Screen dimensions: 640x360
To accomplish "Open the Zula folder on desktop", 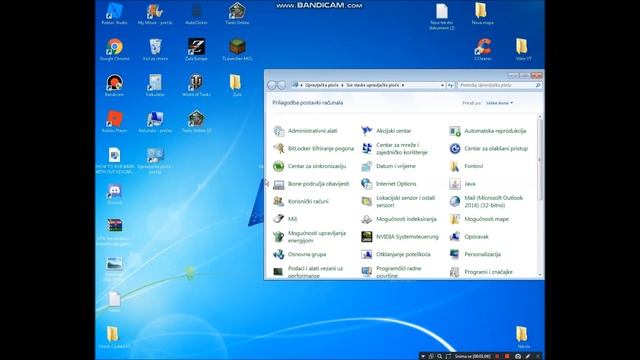I will pyautogui.click(x=236, y=85).
